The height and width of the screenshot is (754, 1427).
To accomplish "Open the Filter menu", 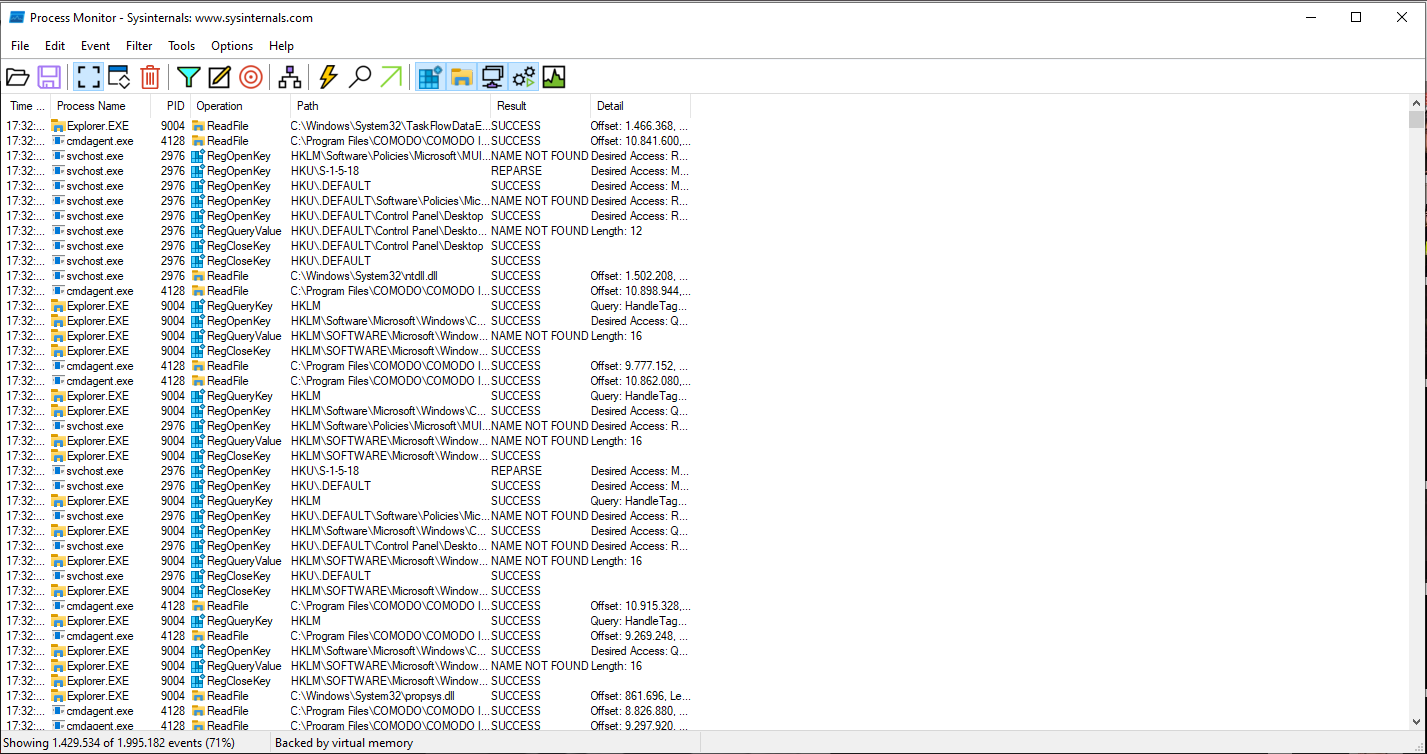I will [x=139, y=46].
